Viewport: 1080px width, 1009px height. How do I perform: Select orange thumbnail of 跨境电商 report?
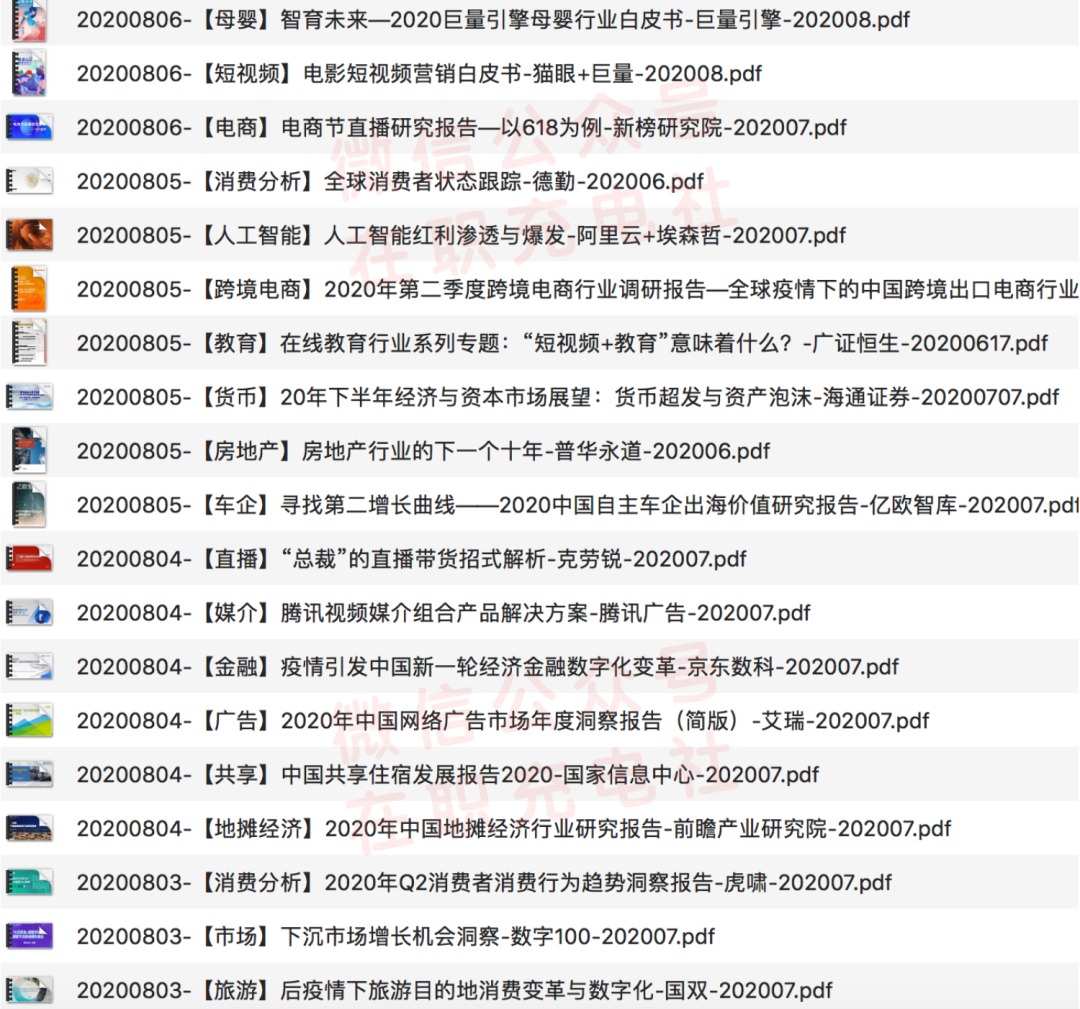point(30,289)
